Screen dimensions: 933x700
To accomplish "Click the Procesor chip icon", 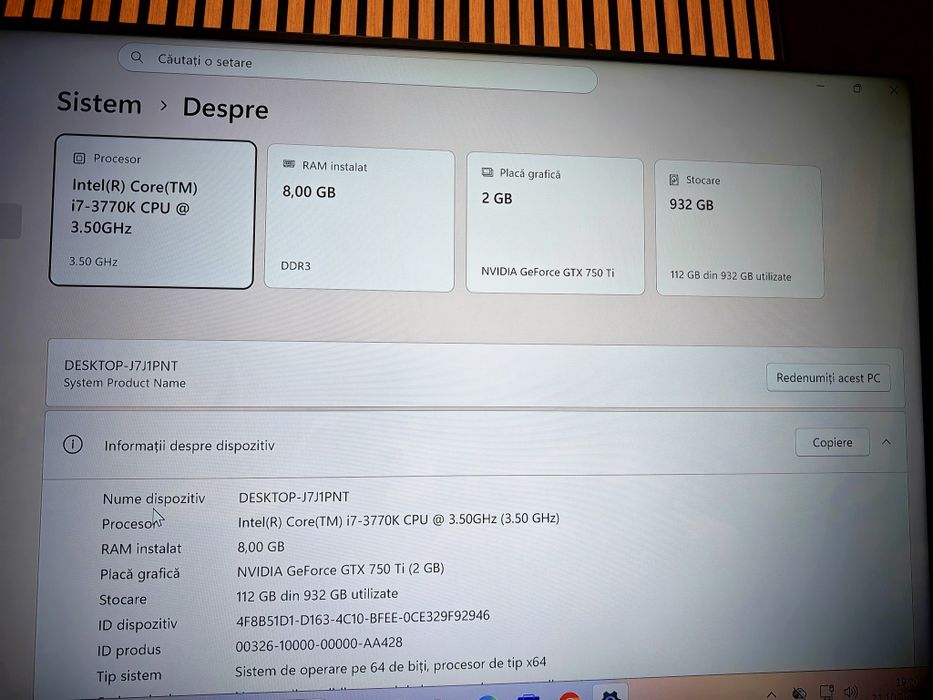I will tap(79, 158).
